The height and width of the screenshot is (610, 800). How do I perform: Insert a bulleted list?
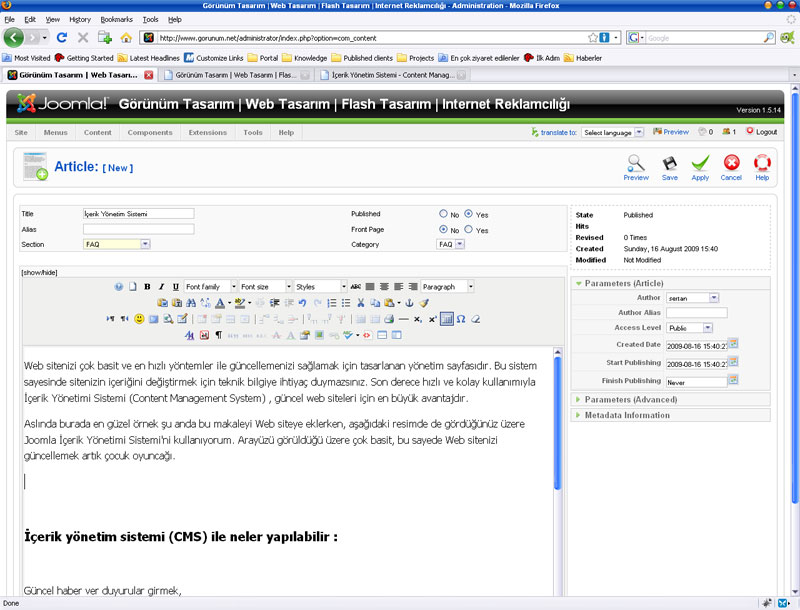[346, 303]
